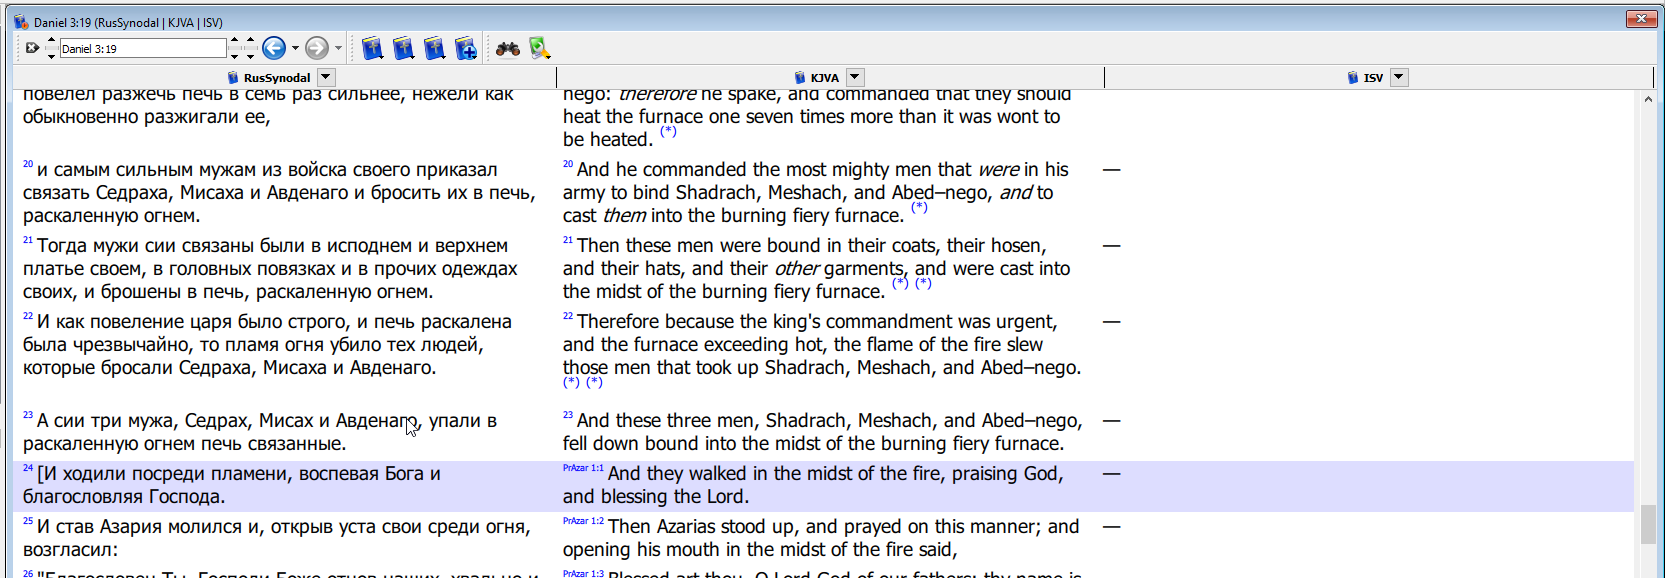
Task: Click Russian verse number 20
Action: coord(28,164)
